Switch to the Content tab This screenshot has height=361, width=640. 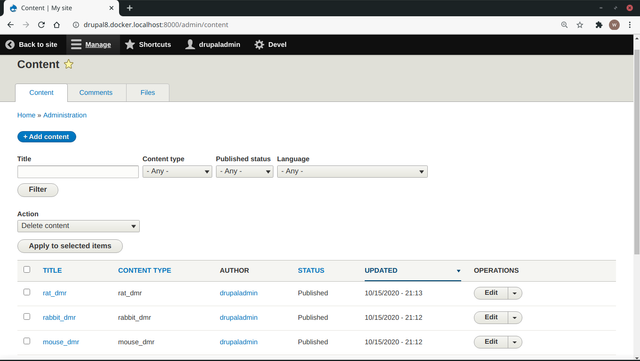pos(41,93)
